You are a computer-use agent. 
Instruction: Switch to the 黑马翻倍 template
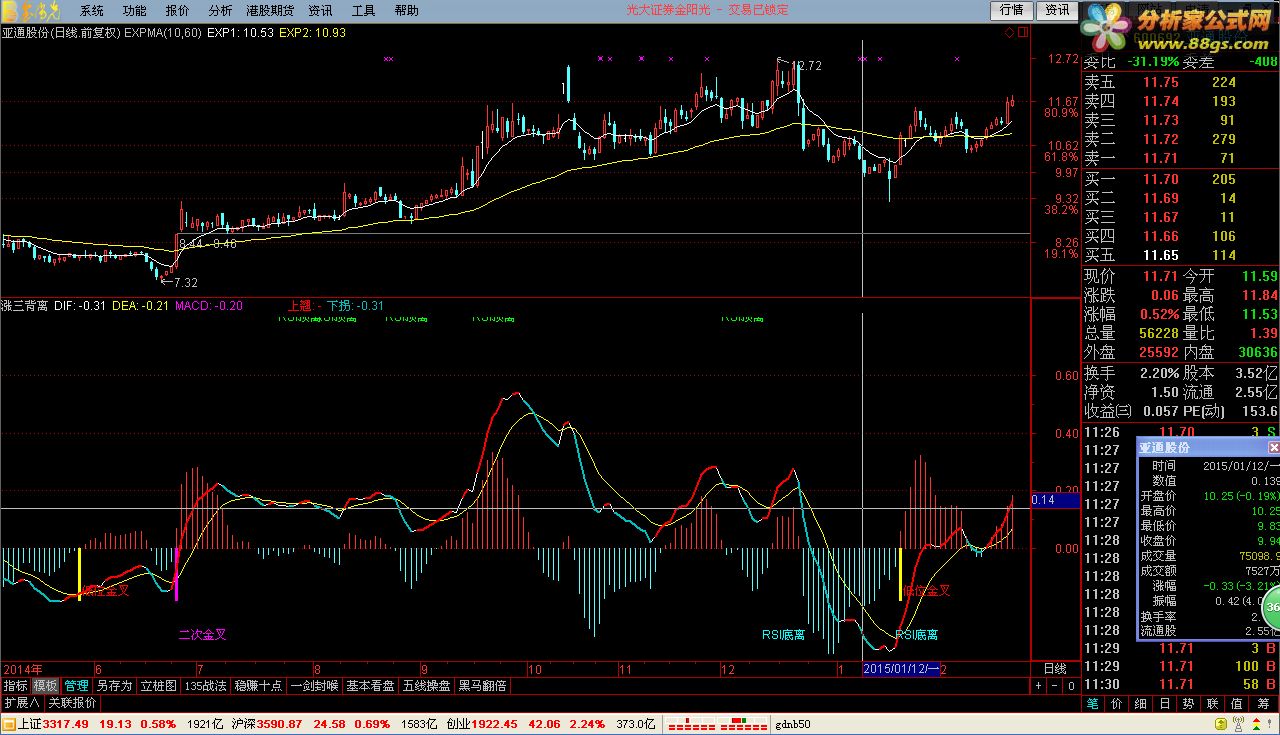click(x=483, y=686)
